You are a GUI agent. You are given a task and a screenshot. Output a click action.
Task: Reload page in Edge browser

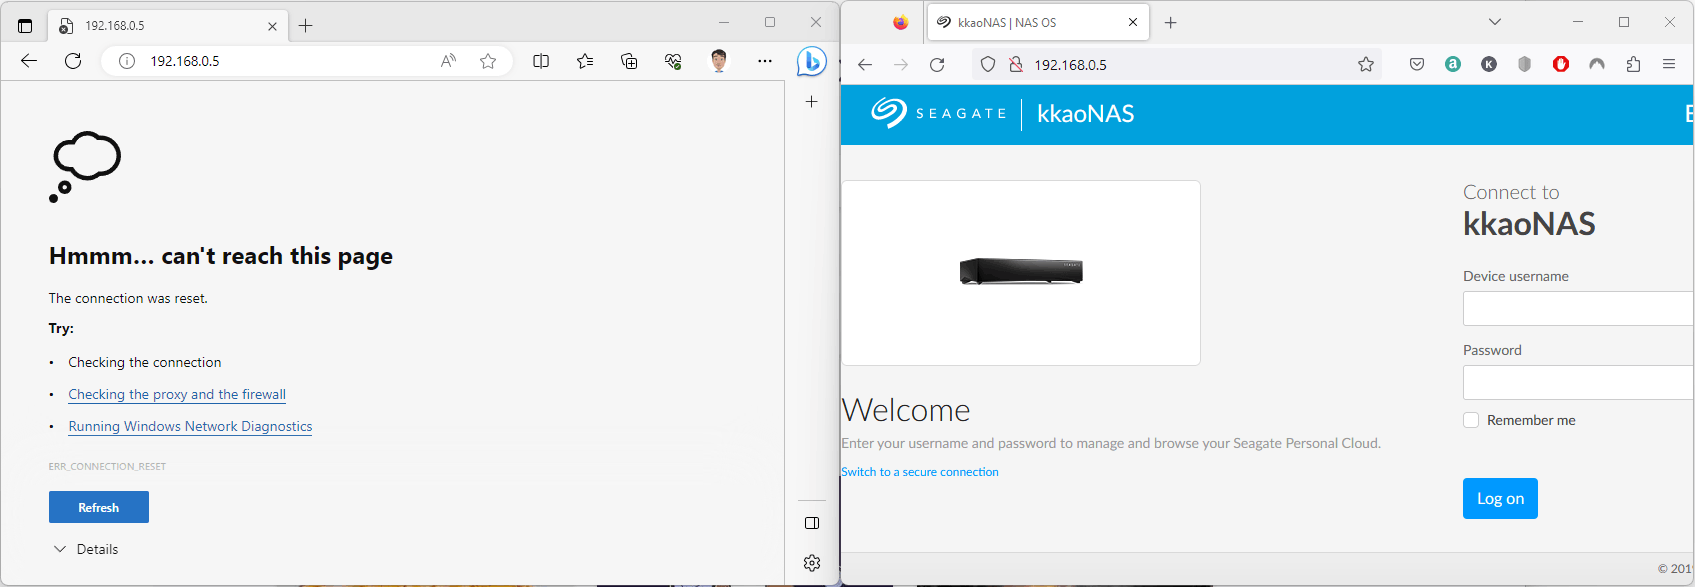[73, 61]
